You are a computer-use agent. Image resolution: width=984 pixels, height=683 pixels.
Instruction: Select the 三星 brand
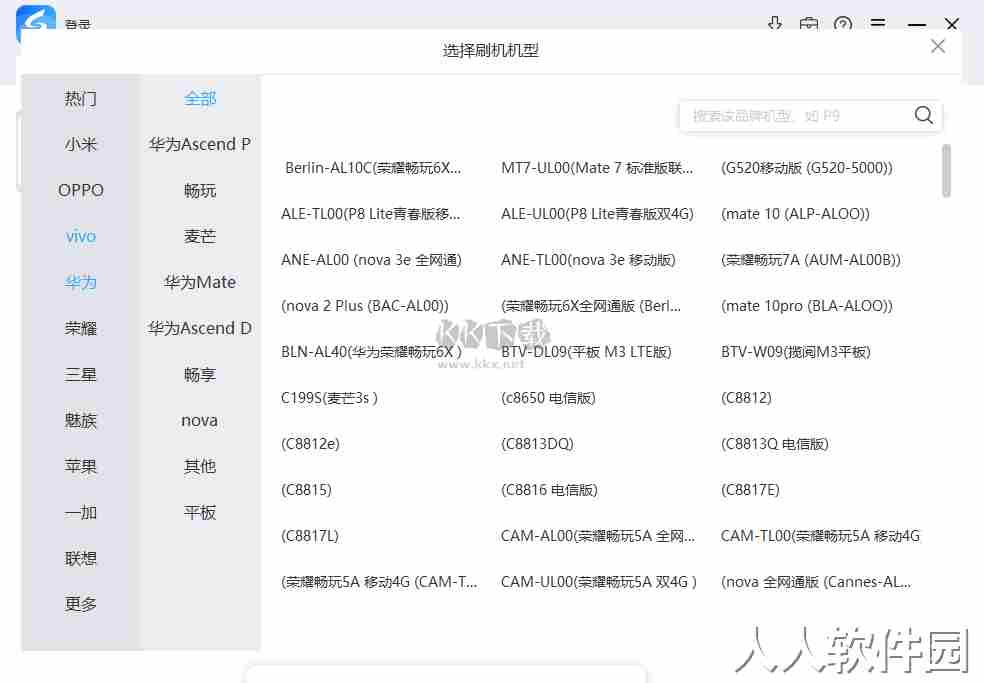point(81,375)
